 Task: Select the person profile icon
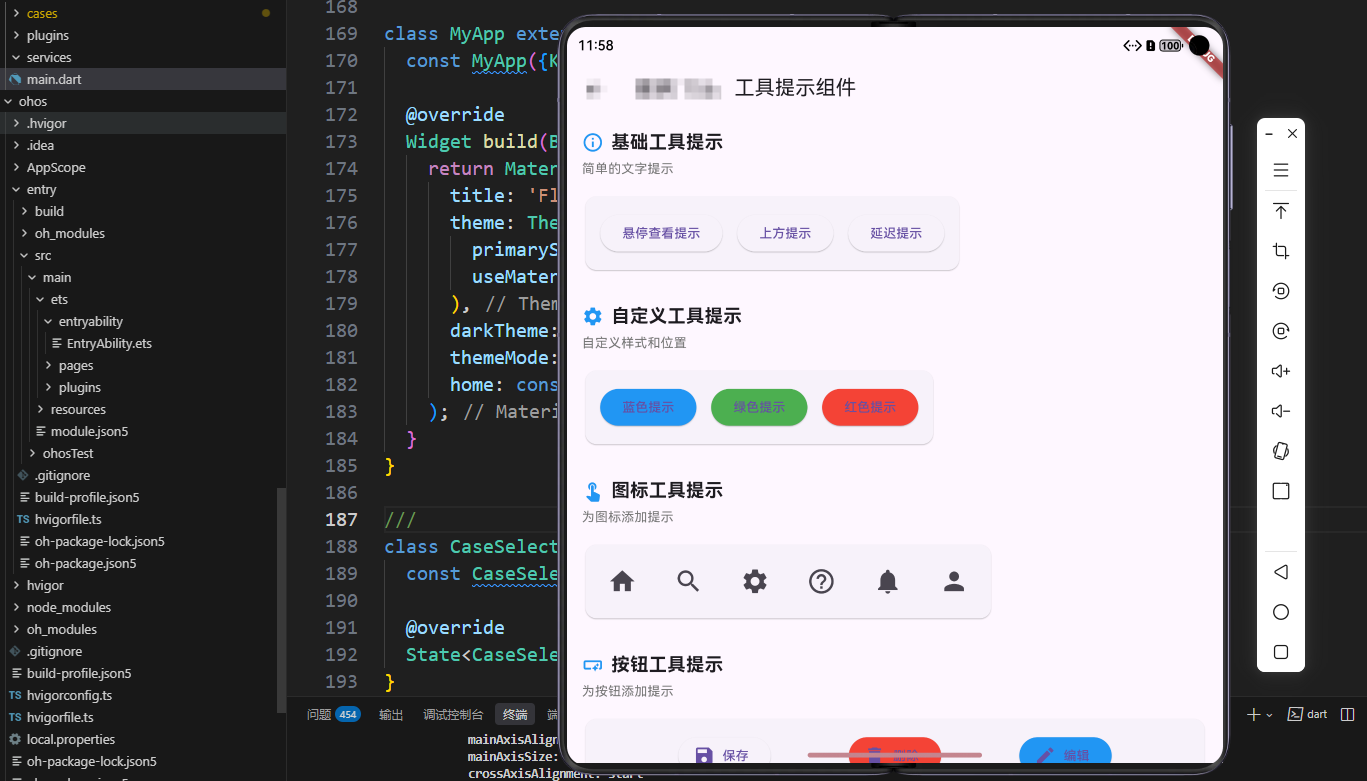954,580
